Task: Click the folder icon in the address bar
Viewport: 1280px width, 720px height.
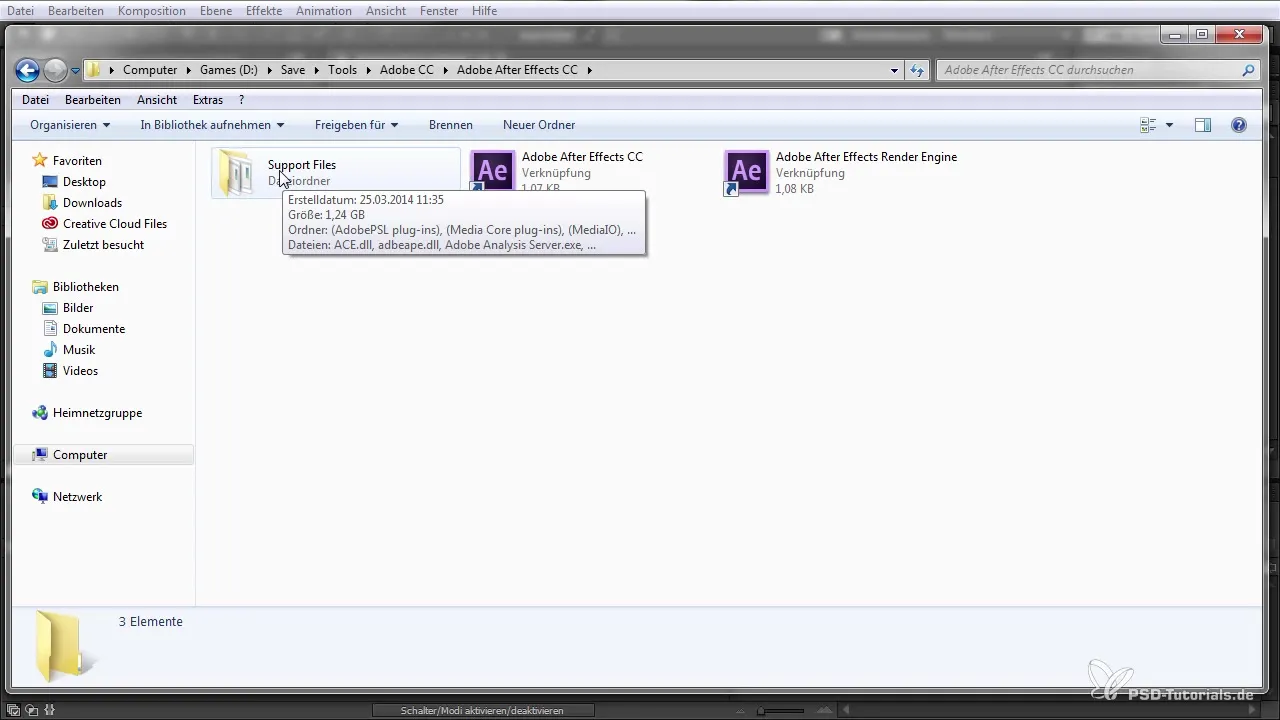Action: tap(93, 70)
